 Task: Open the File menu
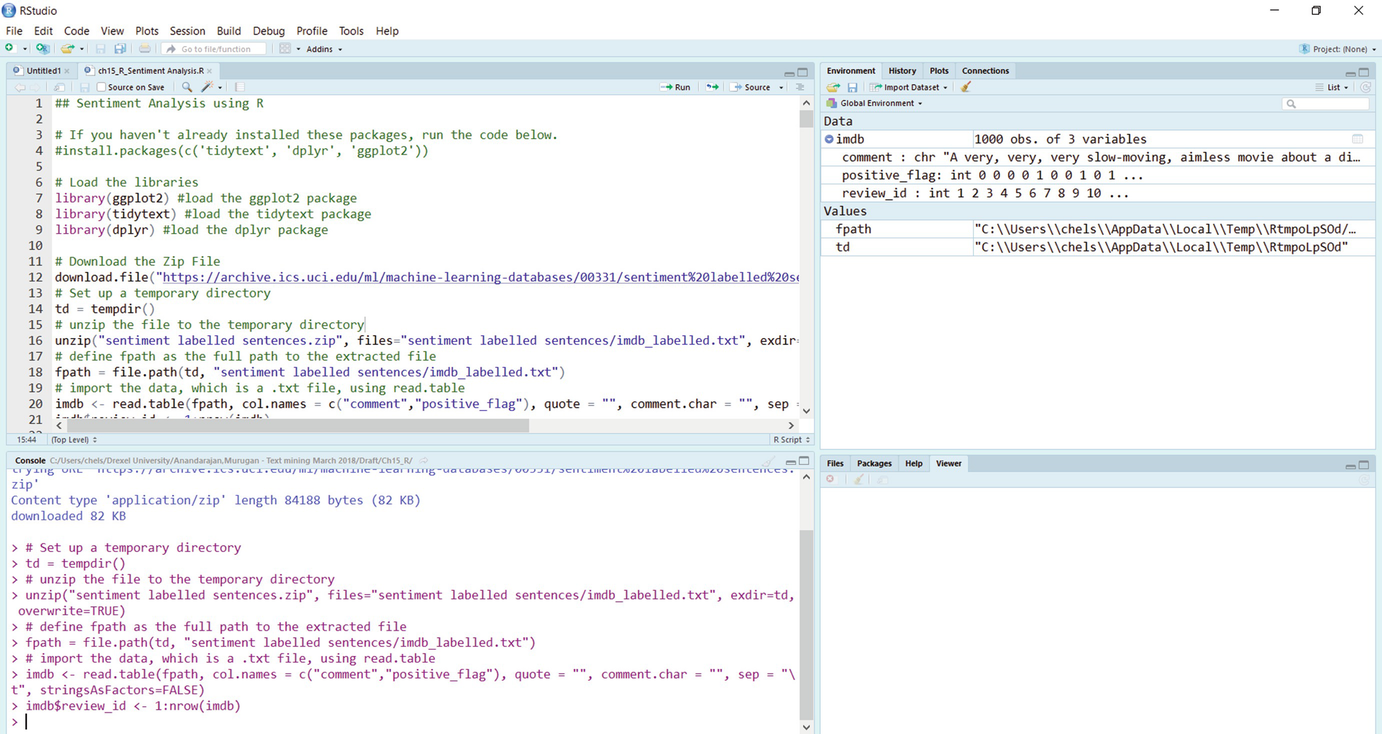click(14, 31)
